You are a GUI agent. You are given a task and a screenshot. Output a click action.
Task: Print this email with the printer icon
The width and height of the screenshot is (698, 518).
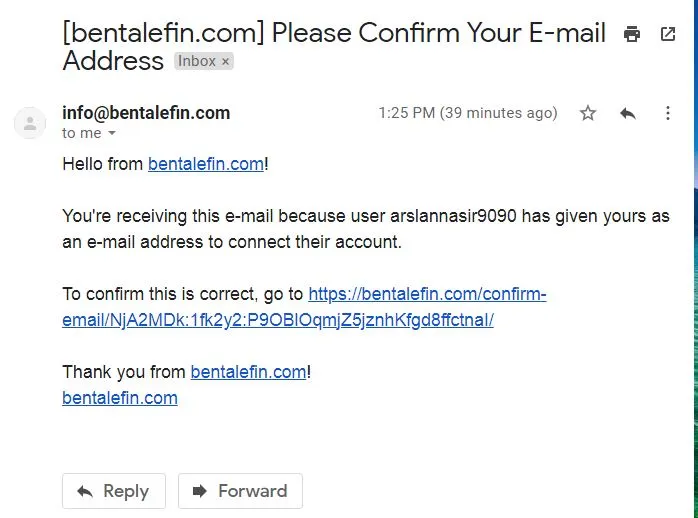[632, 34]
